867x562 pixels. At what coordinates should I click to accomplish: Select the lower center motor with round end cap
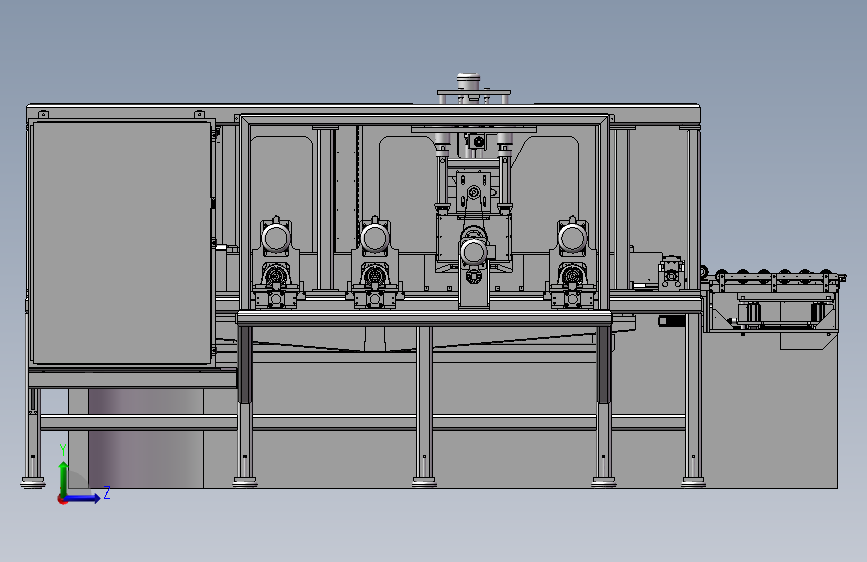click(x=473, y=251)
